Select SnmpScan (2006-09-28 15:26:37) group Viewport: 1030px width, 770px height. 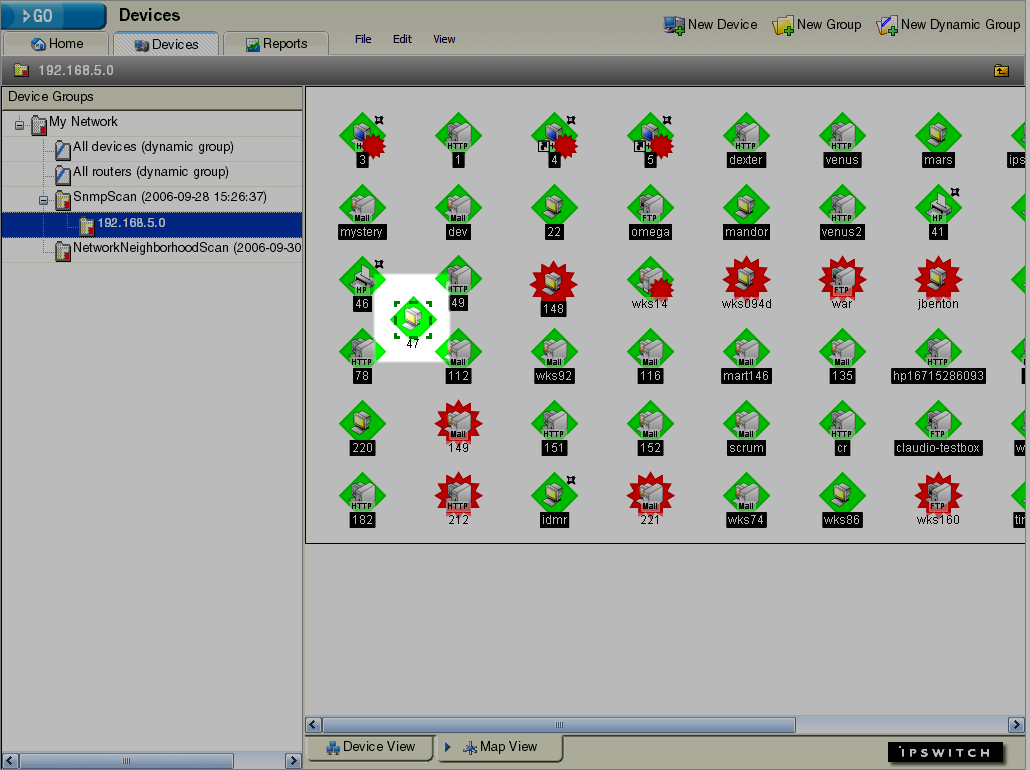tap(169, 196)
